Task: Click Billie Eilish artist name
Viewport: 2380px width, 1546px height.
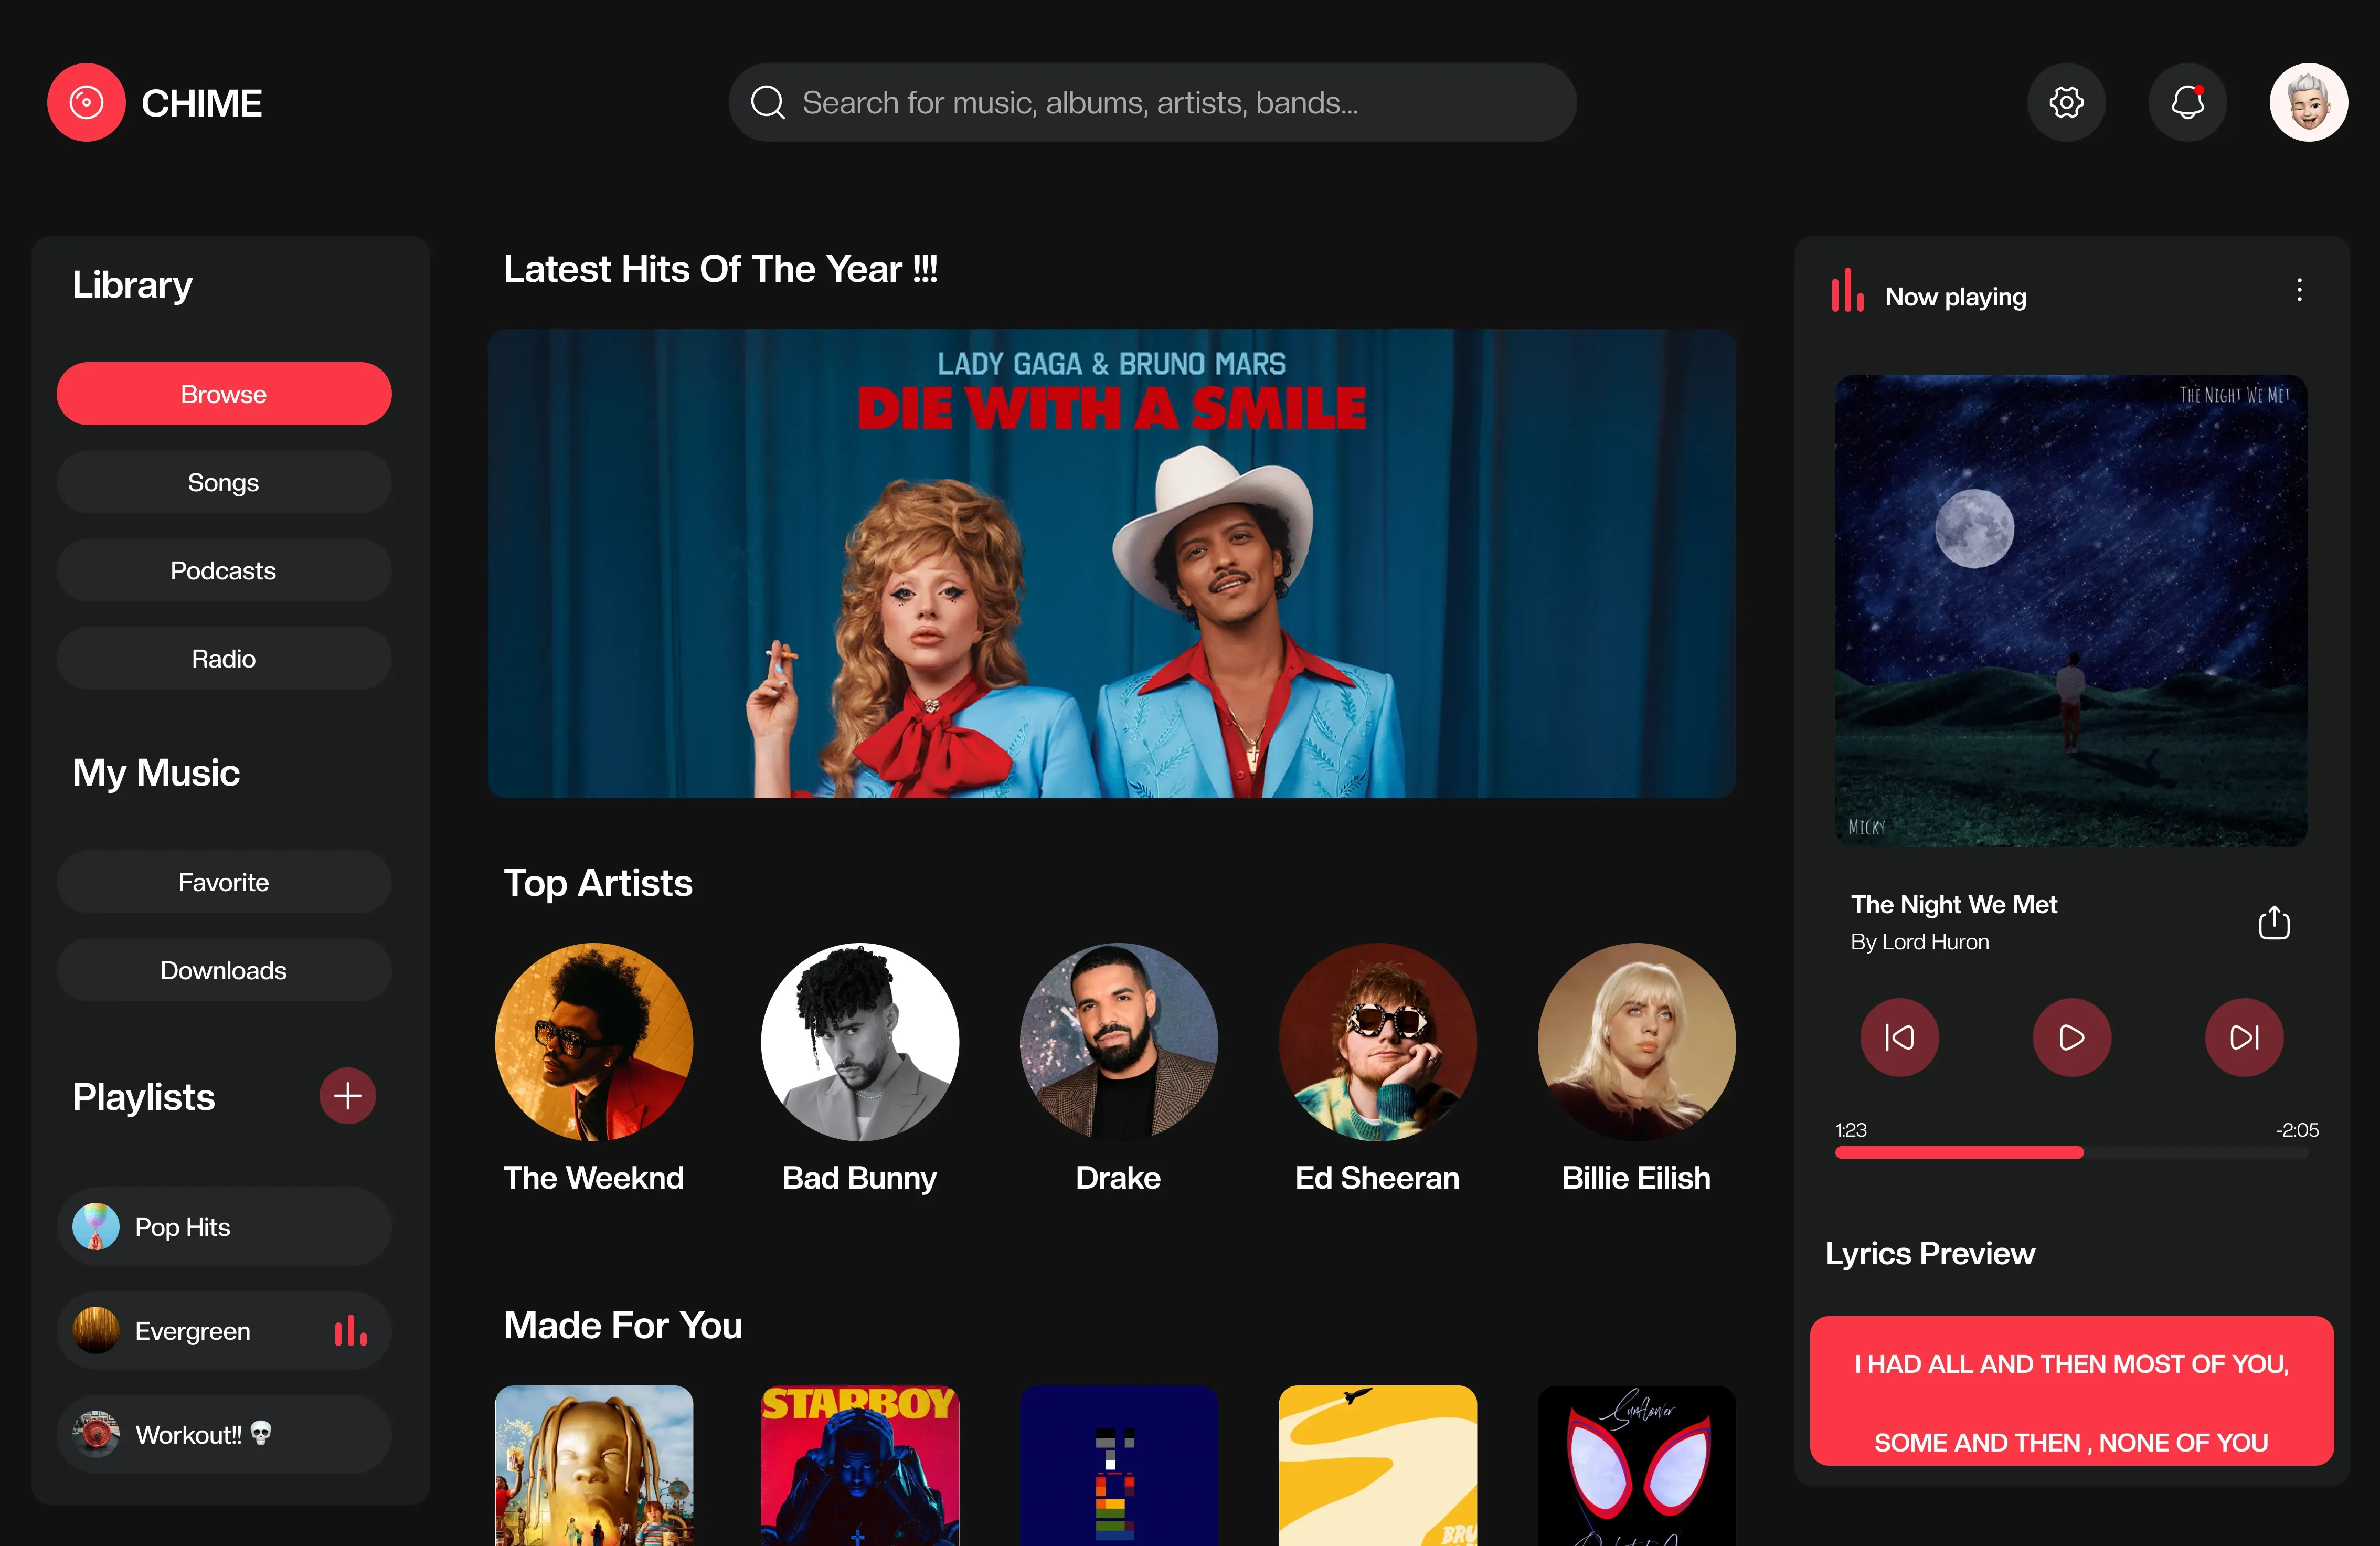Action: [x=1636, y=1178]
